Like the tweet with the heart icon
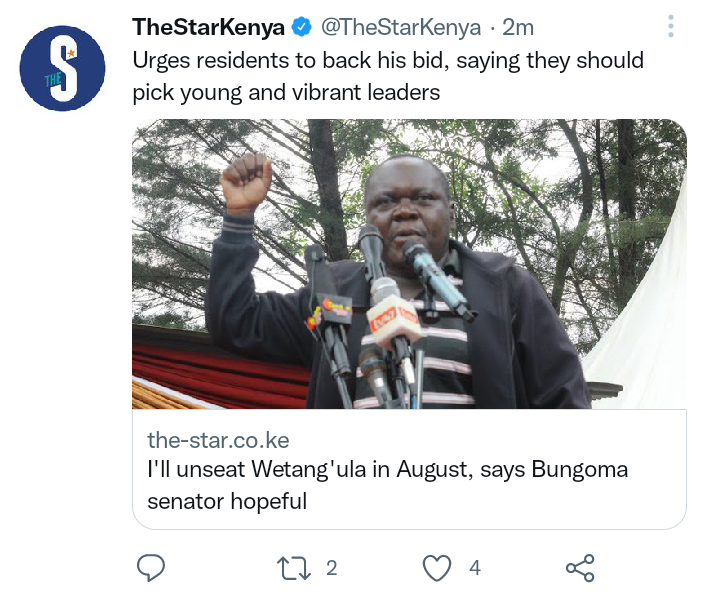 tap(437, 568)
